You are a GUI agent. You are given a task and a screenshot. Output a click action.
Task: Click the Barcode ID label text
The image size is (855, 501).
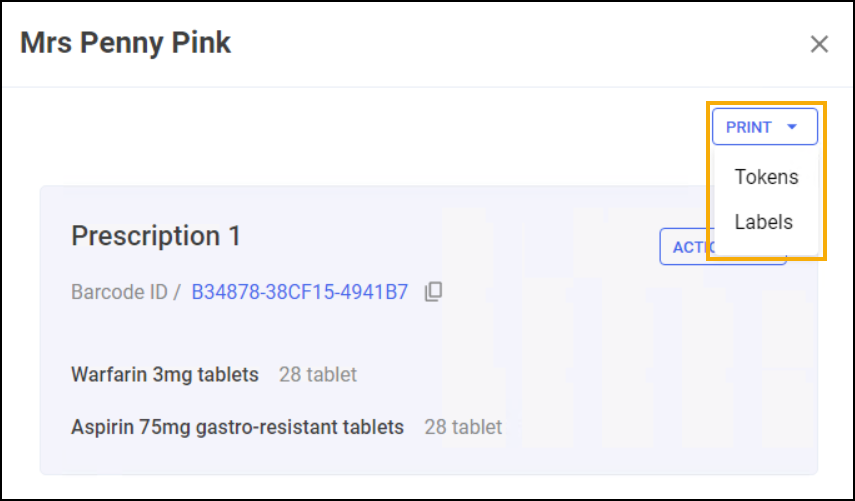tap(119, 292)
